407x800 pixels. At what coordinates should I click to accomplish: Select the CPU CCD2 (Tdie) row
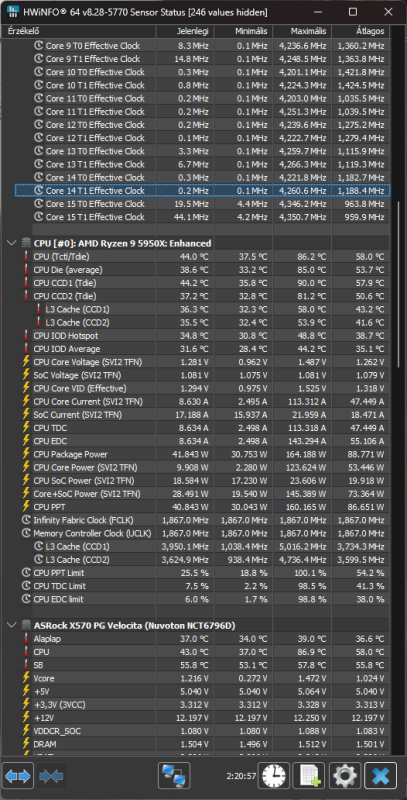pos(202,296)
